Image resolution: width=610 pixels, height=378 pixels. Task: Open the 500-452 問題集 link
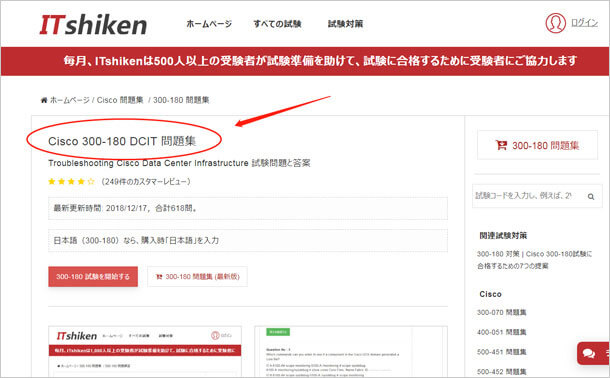pos(501,371)
